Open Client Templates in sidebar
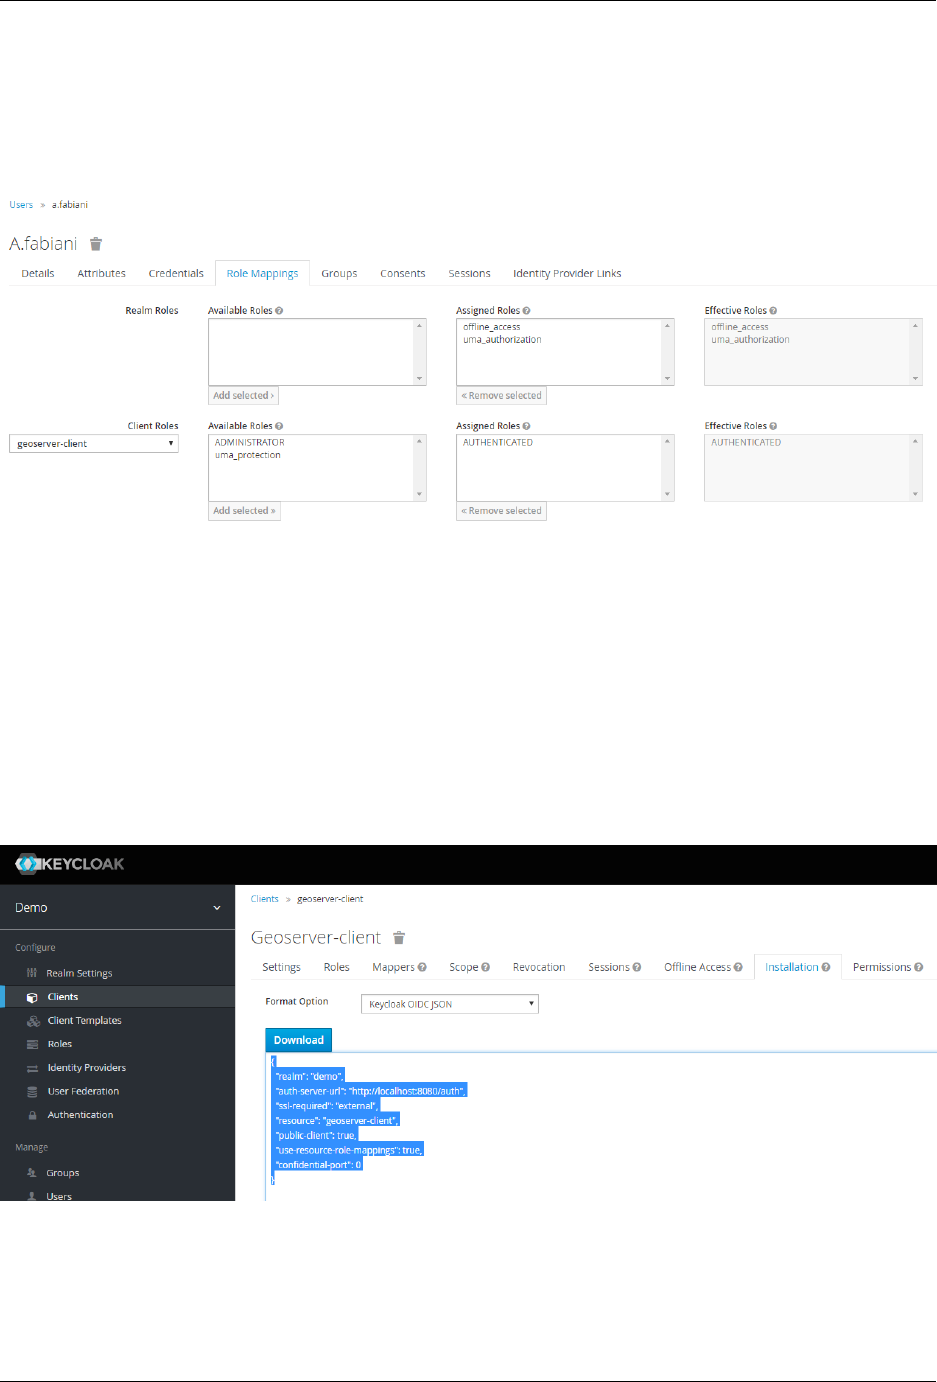937x1382 pixels. tap(84, 1021)
